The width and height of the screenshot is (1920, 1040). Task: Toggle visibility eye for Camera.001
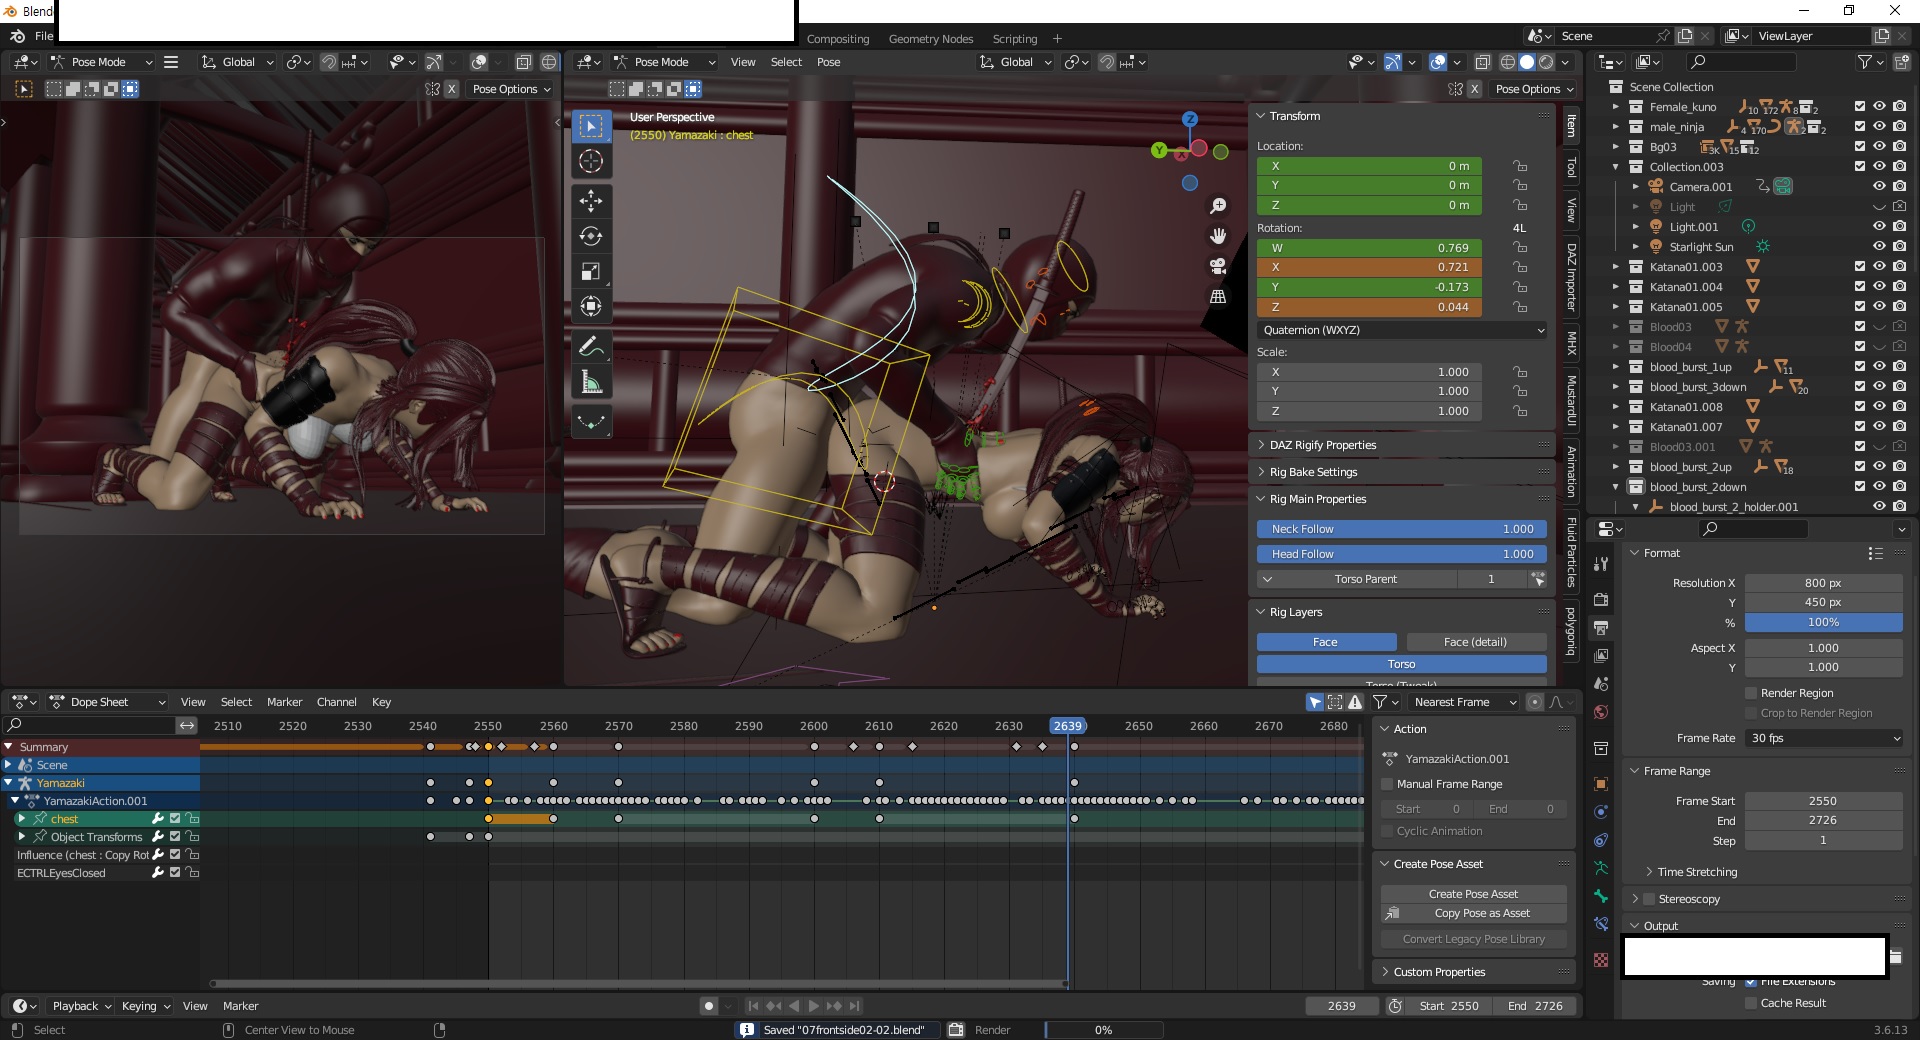1879,186
